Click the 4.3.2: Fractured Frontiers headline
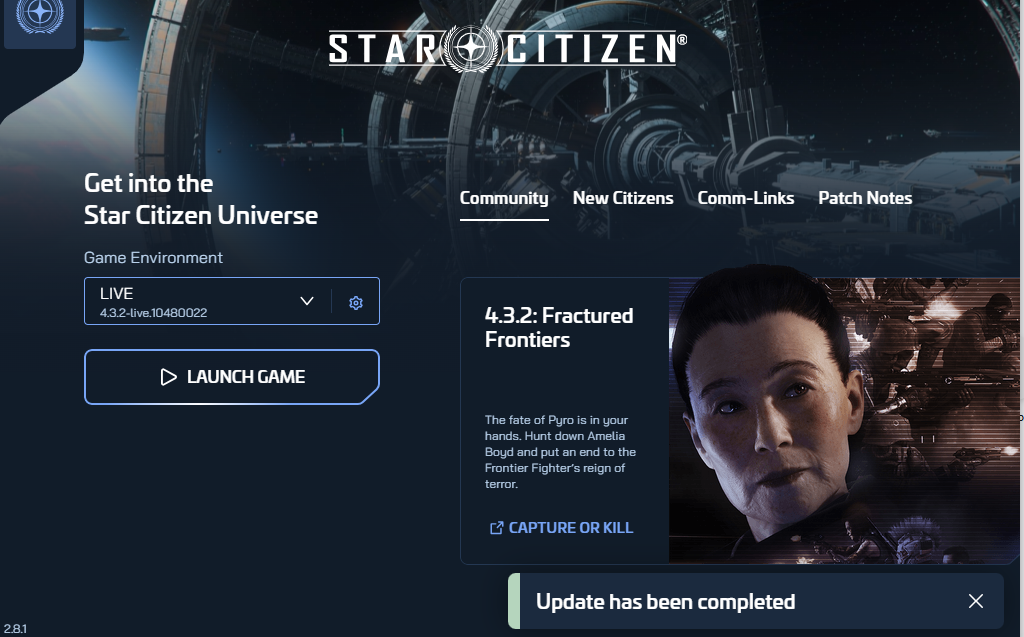The image size is (1024, 637). tap(559, 327)
